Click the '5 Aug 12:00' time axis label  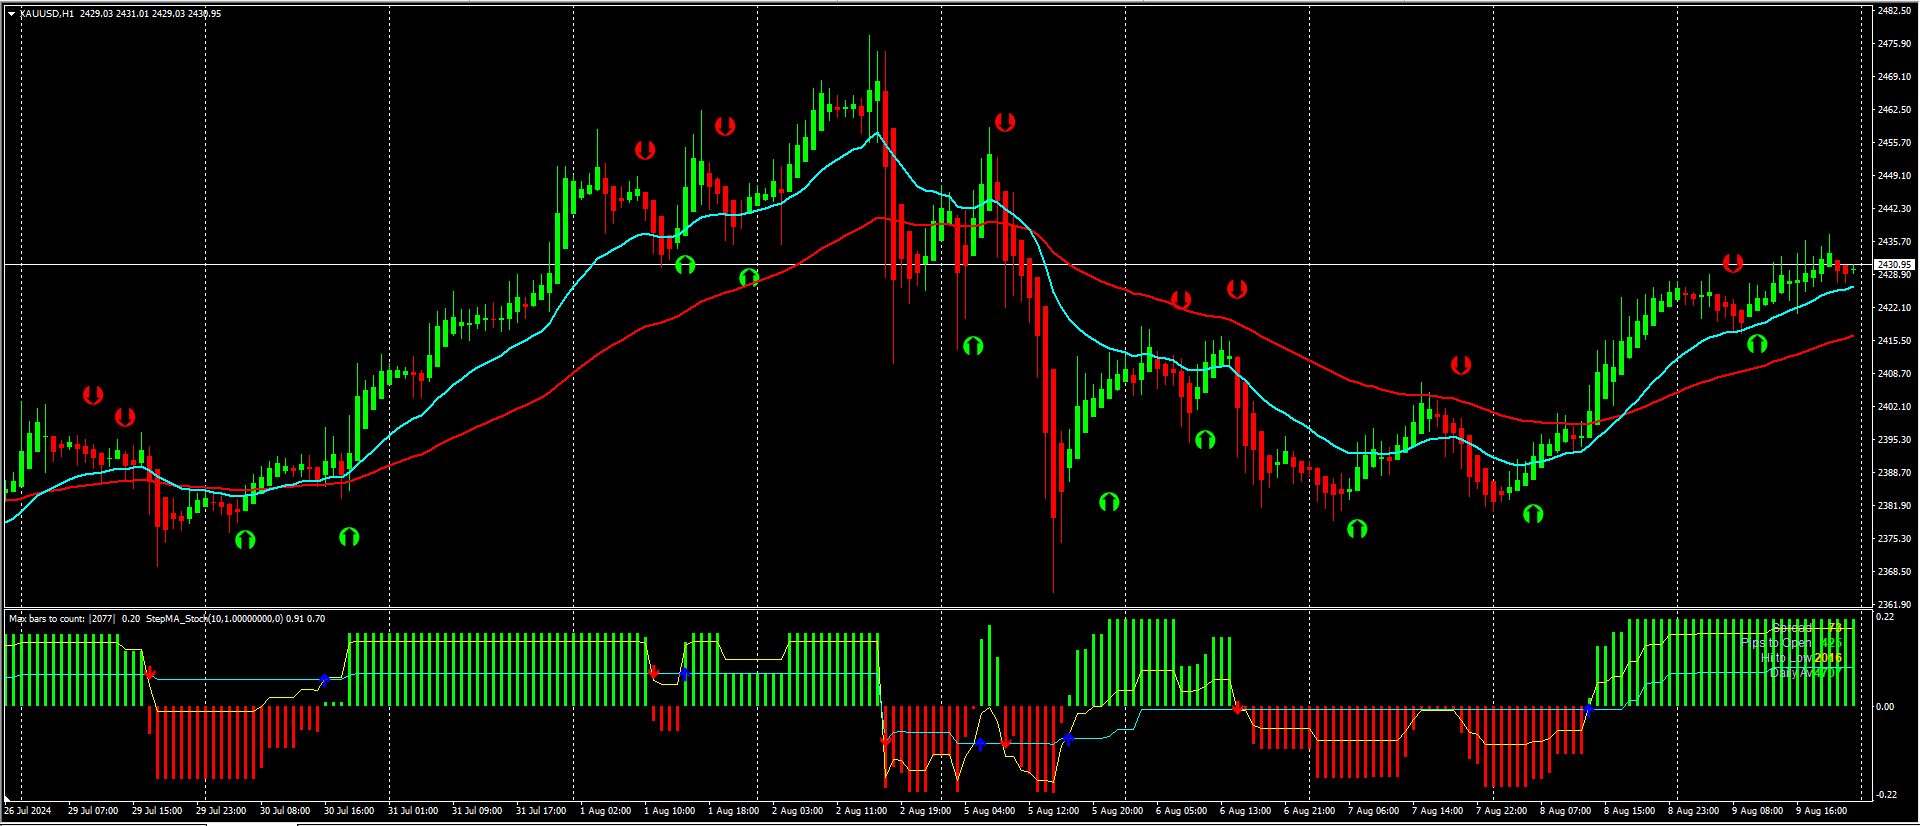click(1054, 811)
